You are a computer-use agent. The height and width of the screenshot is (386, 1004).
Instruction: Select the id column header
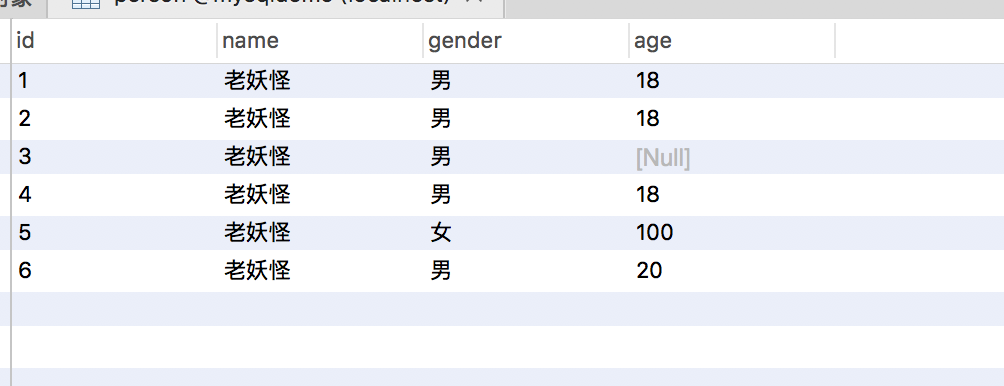[x=115, y=41]
